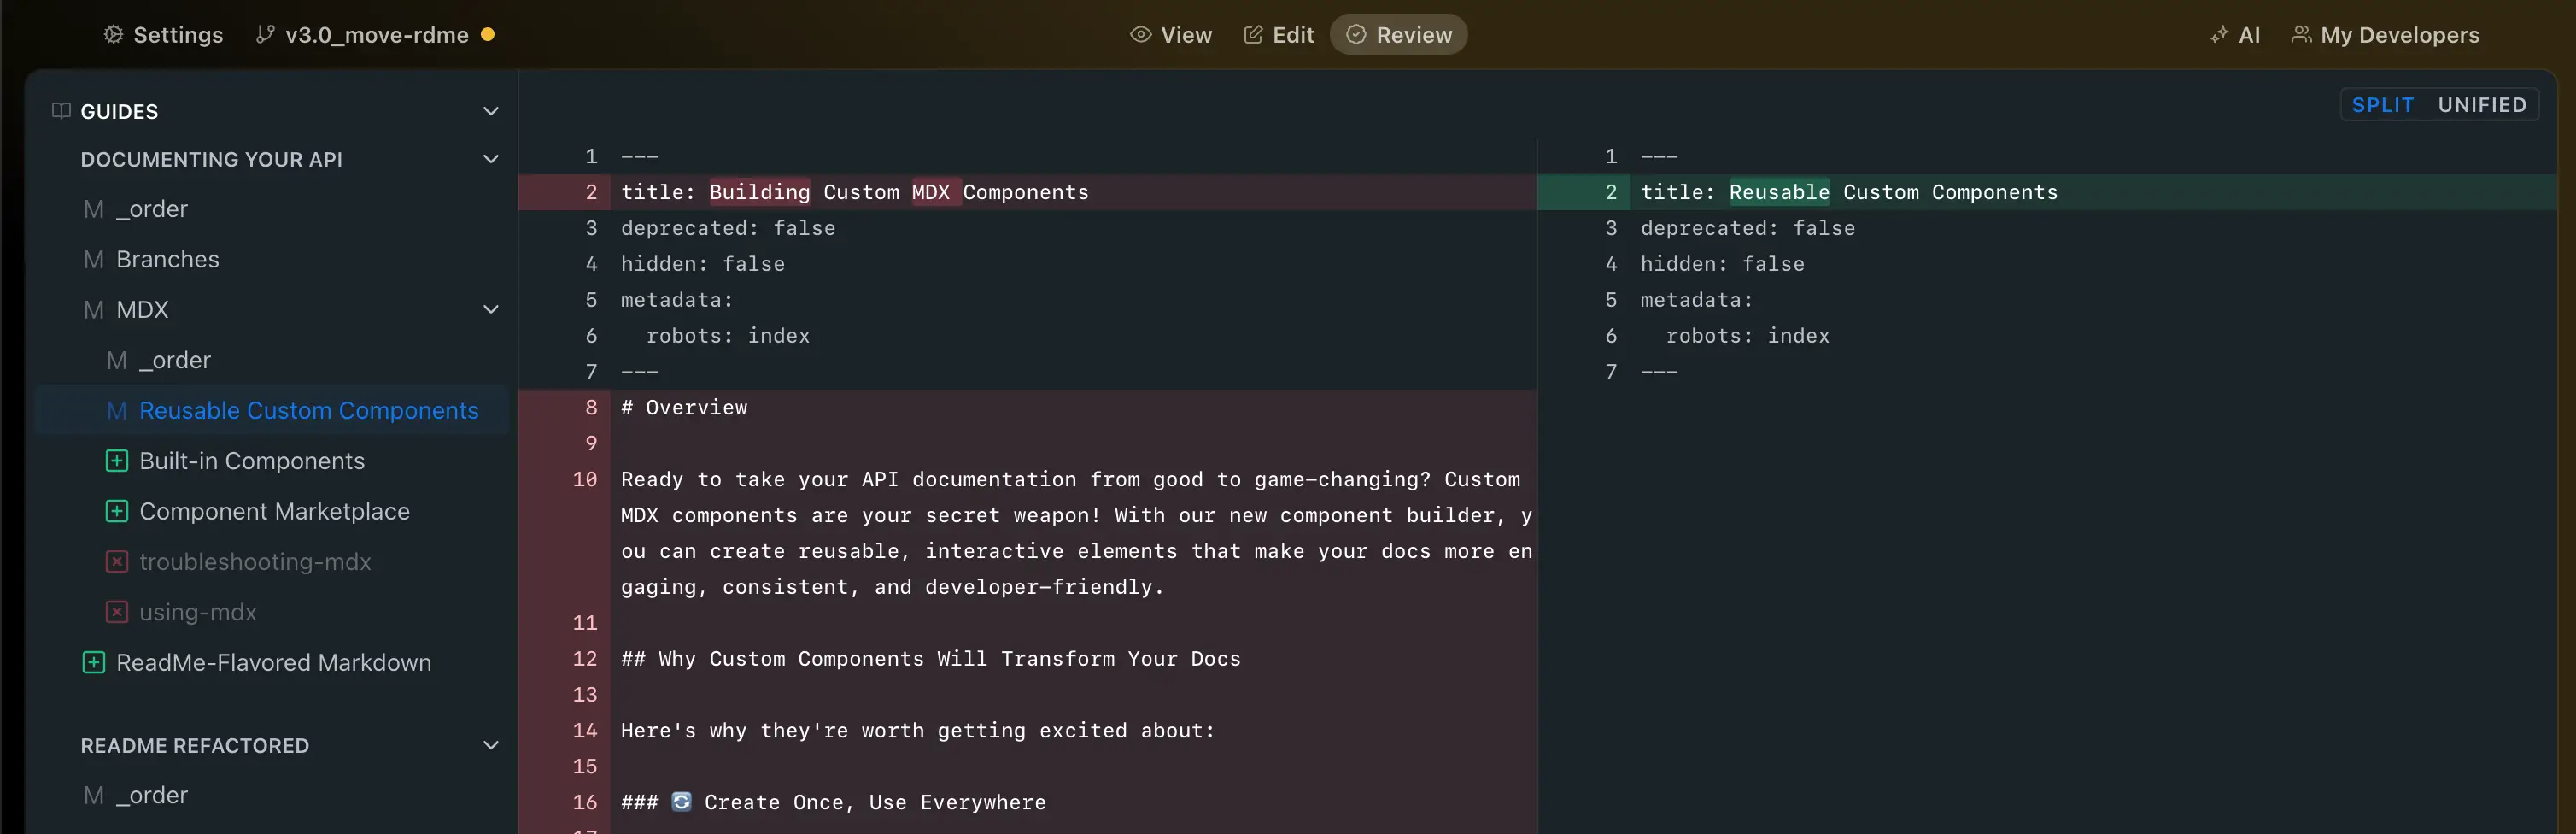
Task: Click the unsaved changes dot beside branch name
Action: coord(488,34)
